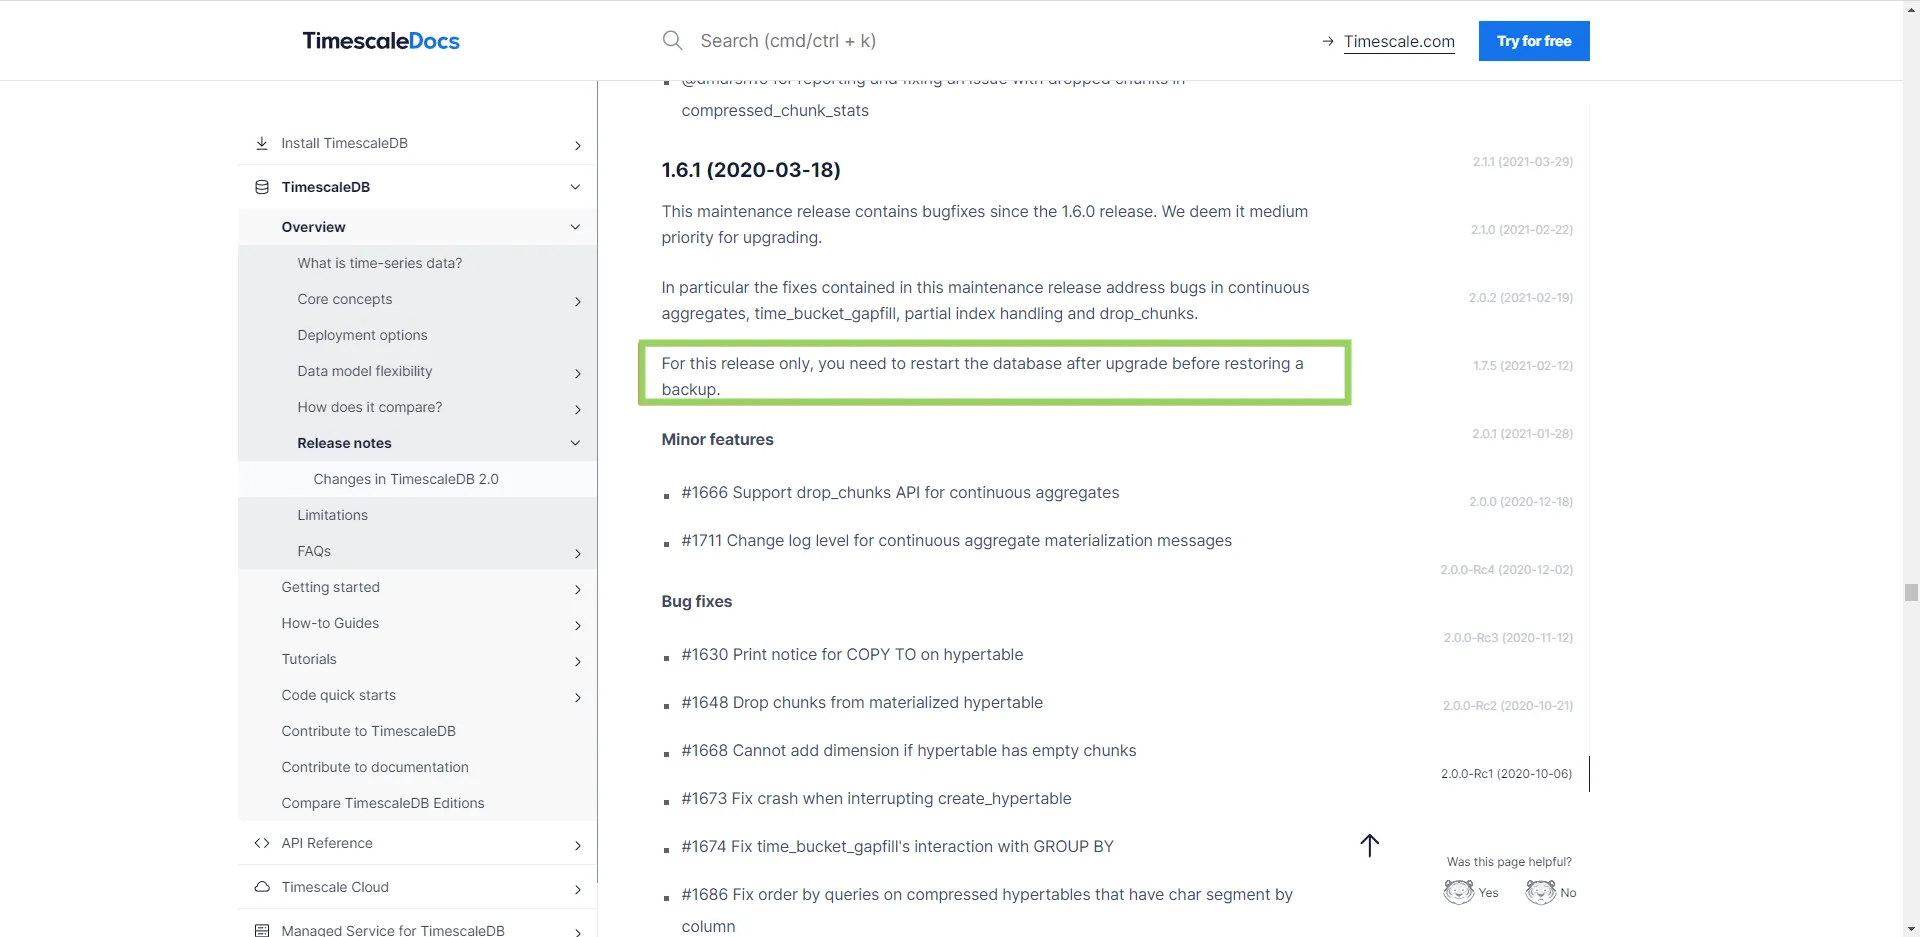Click the 1.6.1 (2020-03-18) heading
Screen dimensions: 1920x937
point(751,170)
